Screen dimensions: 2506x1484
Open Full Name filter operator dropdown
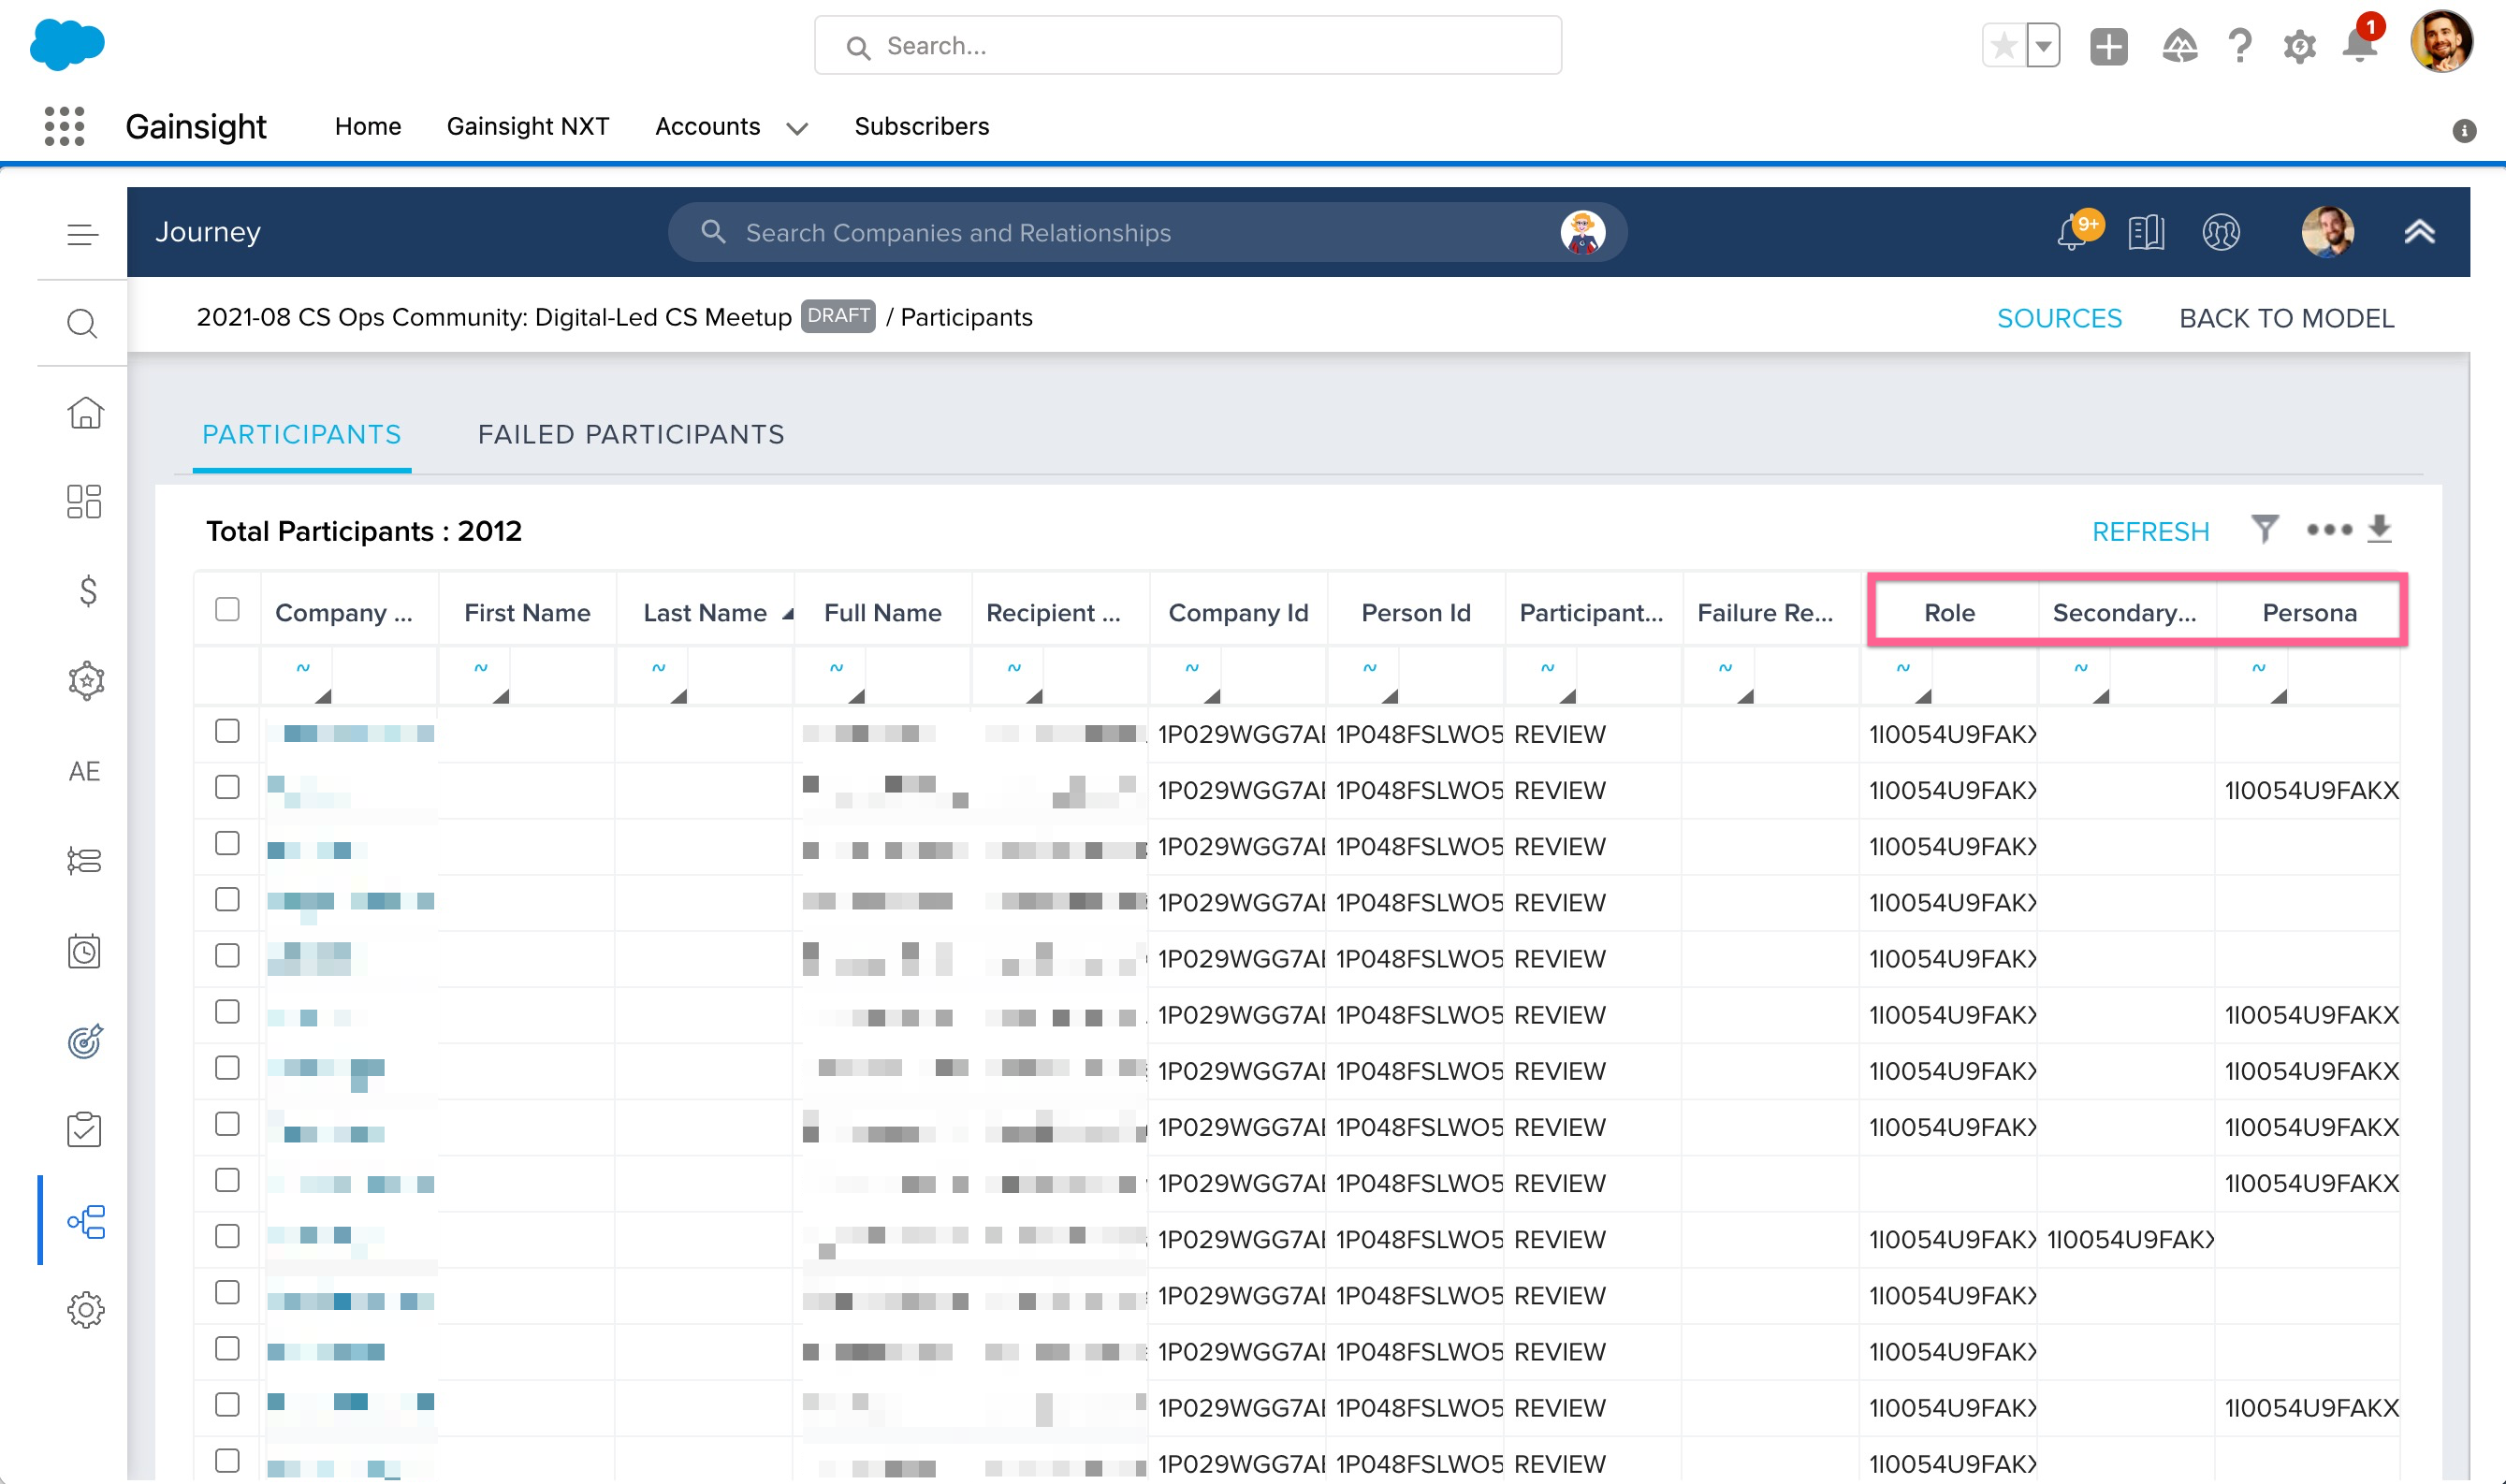832,675
